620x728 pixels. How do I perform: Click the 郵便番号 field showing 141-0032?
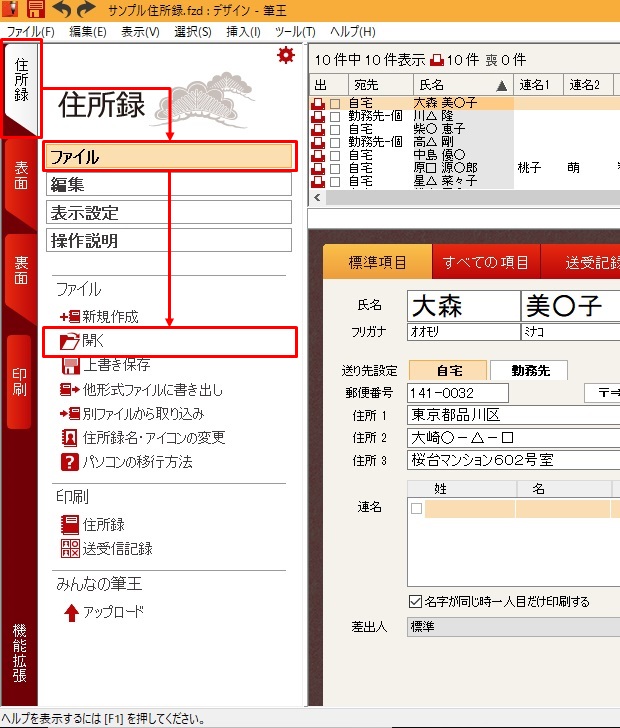[458, 393]
